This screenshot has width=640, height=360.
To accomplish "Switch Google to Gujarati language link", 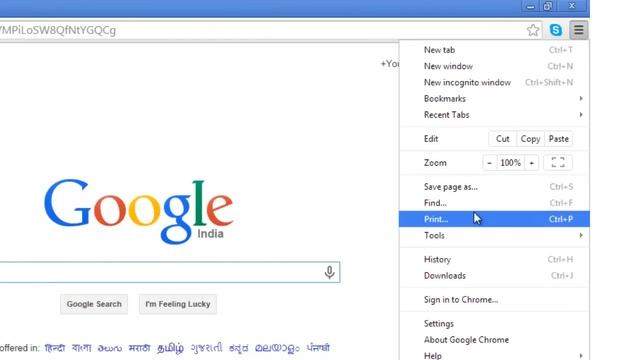I will tap(206, 348).
